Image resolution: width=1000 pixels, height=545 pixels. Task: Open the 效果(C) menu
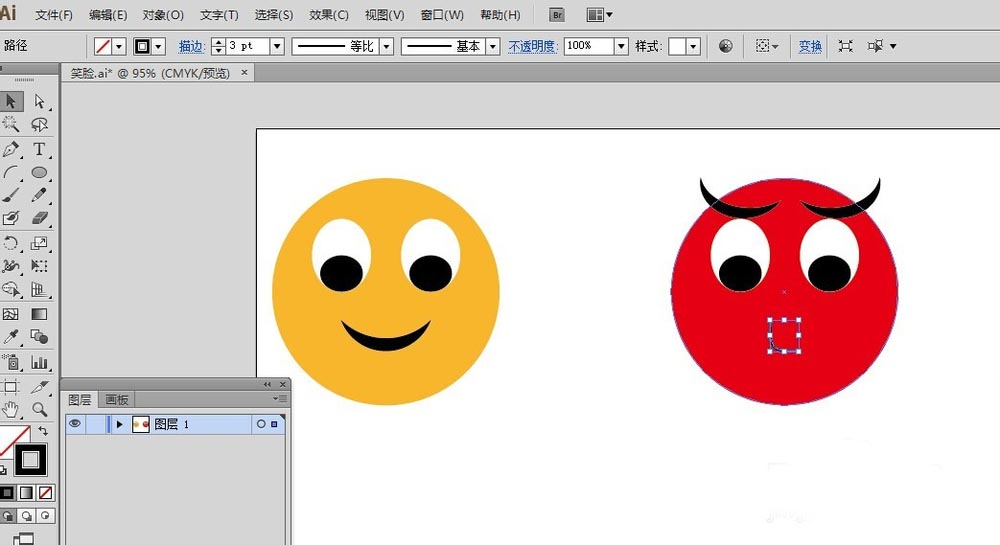coord(328,15)
